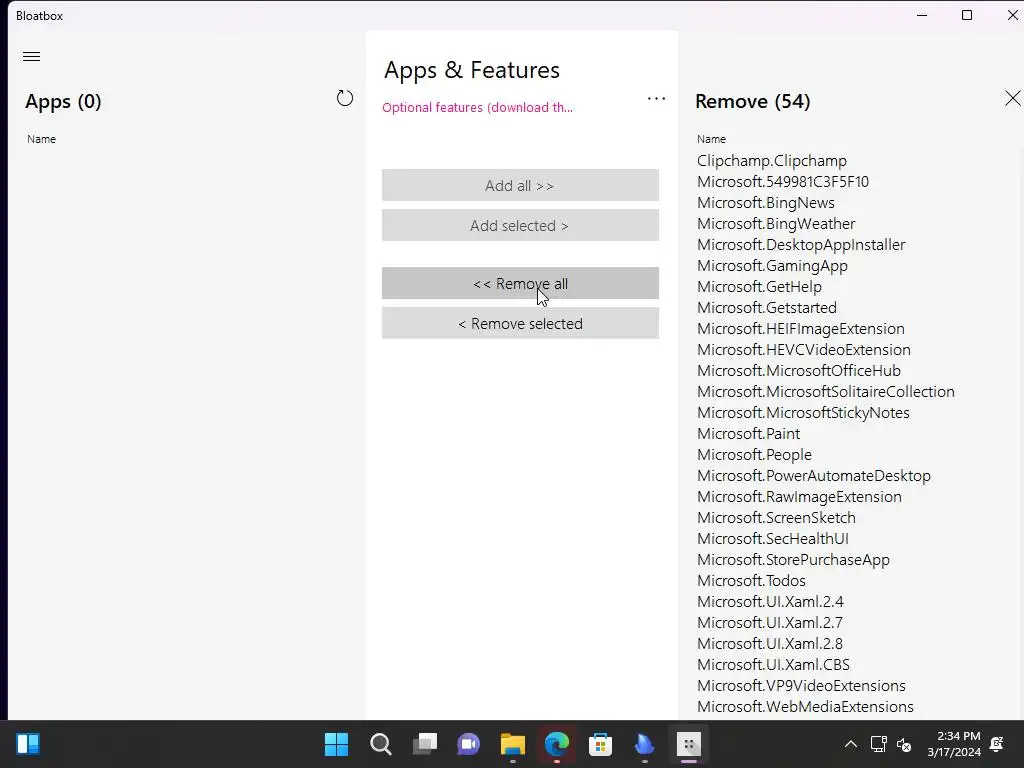The image size is (1024, 768).
Task: Select Microsoft.HEVCVideoExtension entry
Action: click(803, 349)
